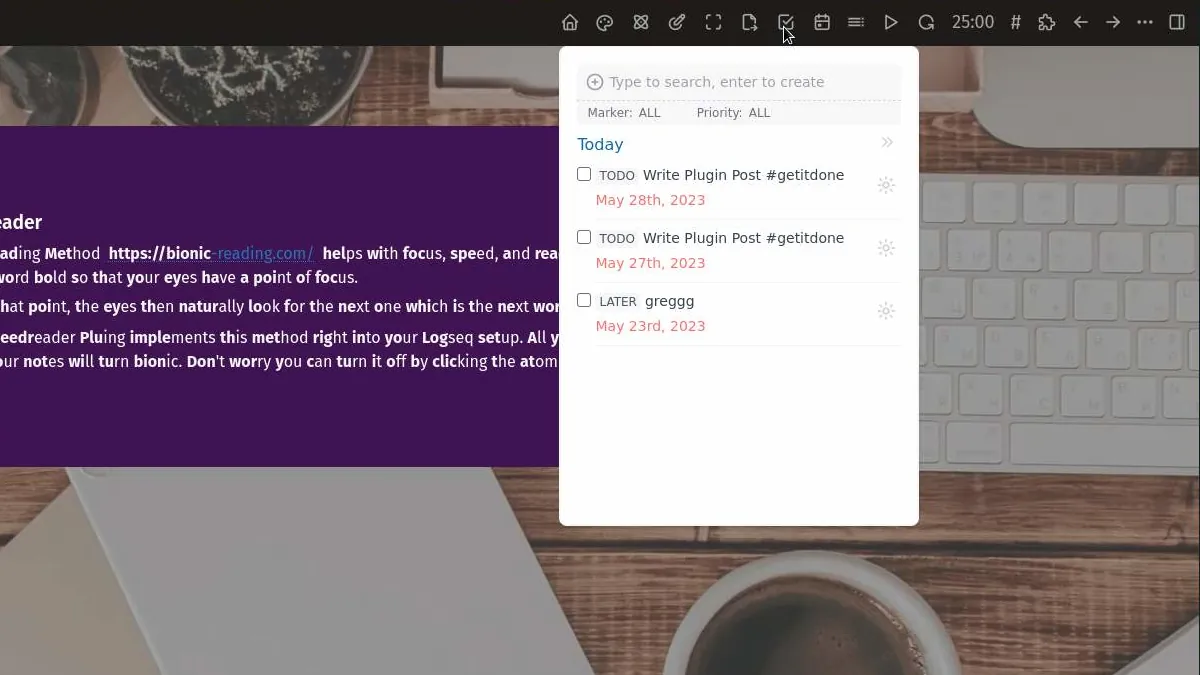The width and height of the screenshot is (1200, 675).
Task: Click the task search and create field
Action: pyautogui.click(x=739, y=82)
